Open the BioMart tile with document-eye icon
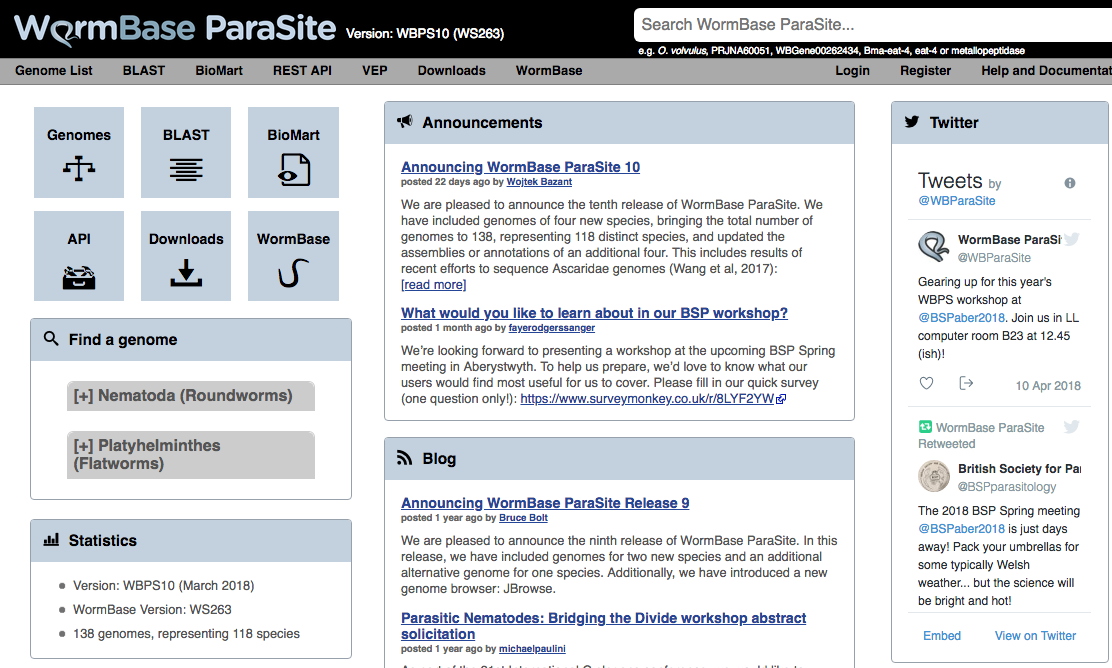The width and height of the screenshot is (1112, 668). click(293, 152)
